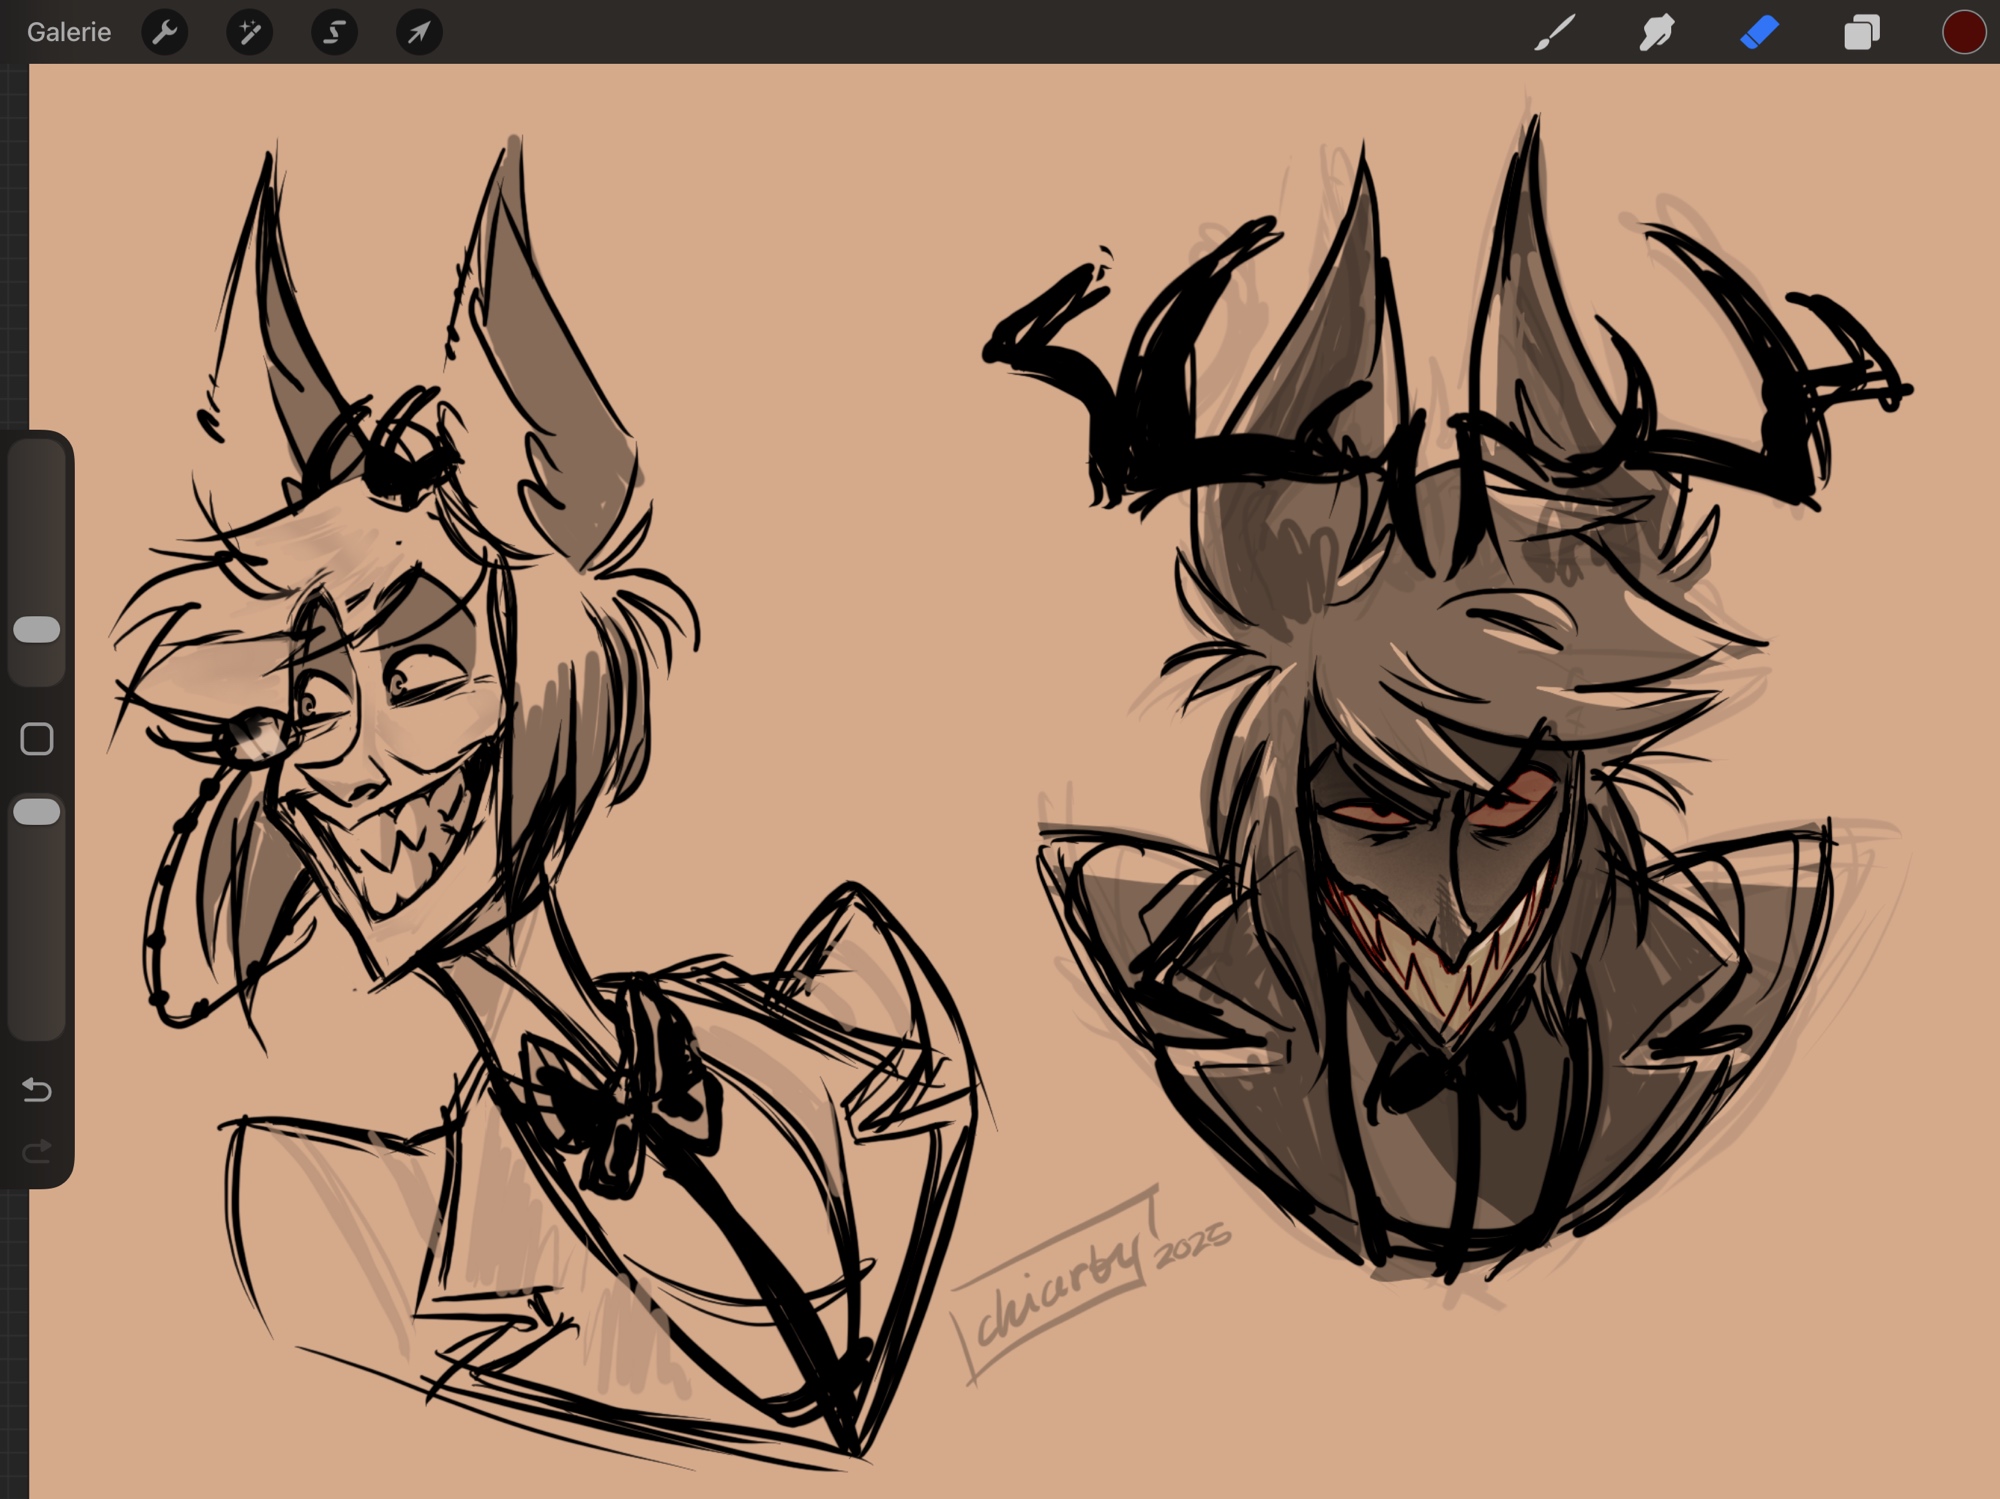Click the brush opacity slider handle
The height and width of the screenshot is (1499, 2000).
(37, 811)
